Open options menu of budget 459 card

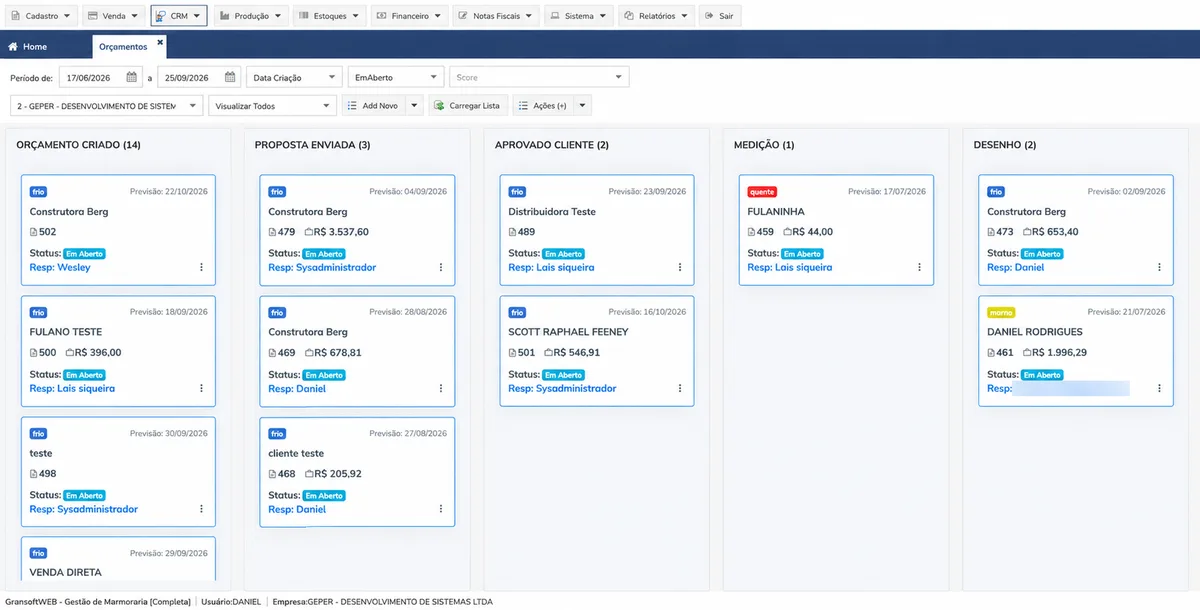tap(919, 267)
